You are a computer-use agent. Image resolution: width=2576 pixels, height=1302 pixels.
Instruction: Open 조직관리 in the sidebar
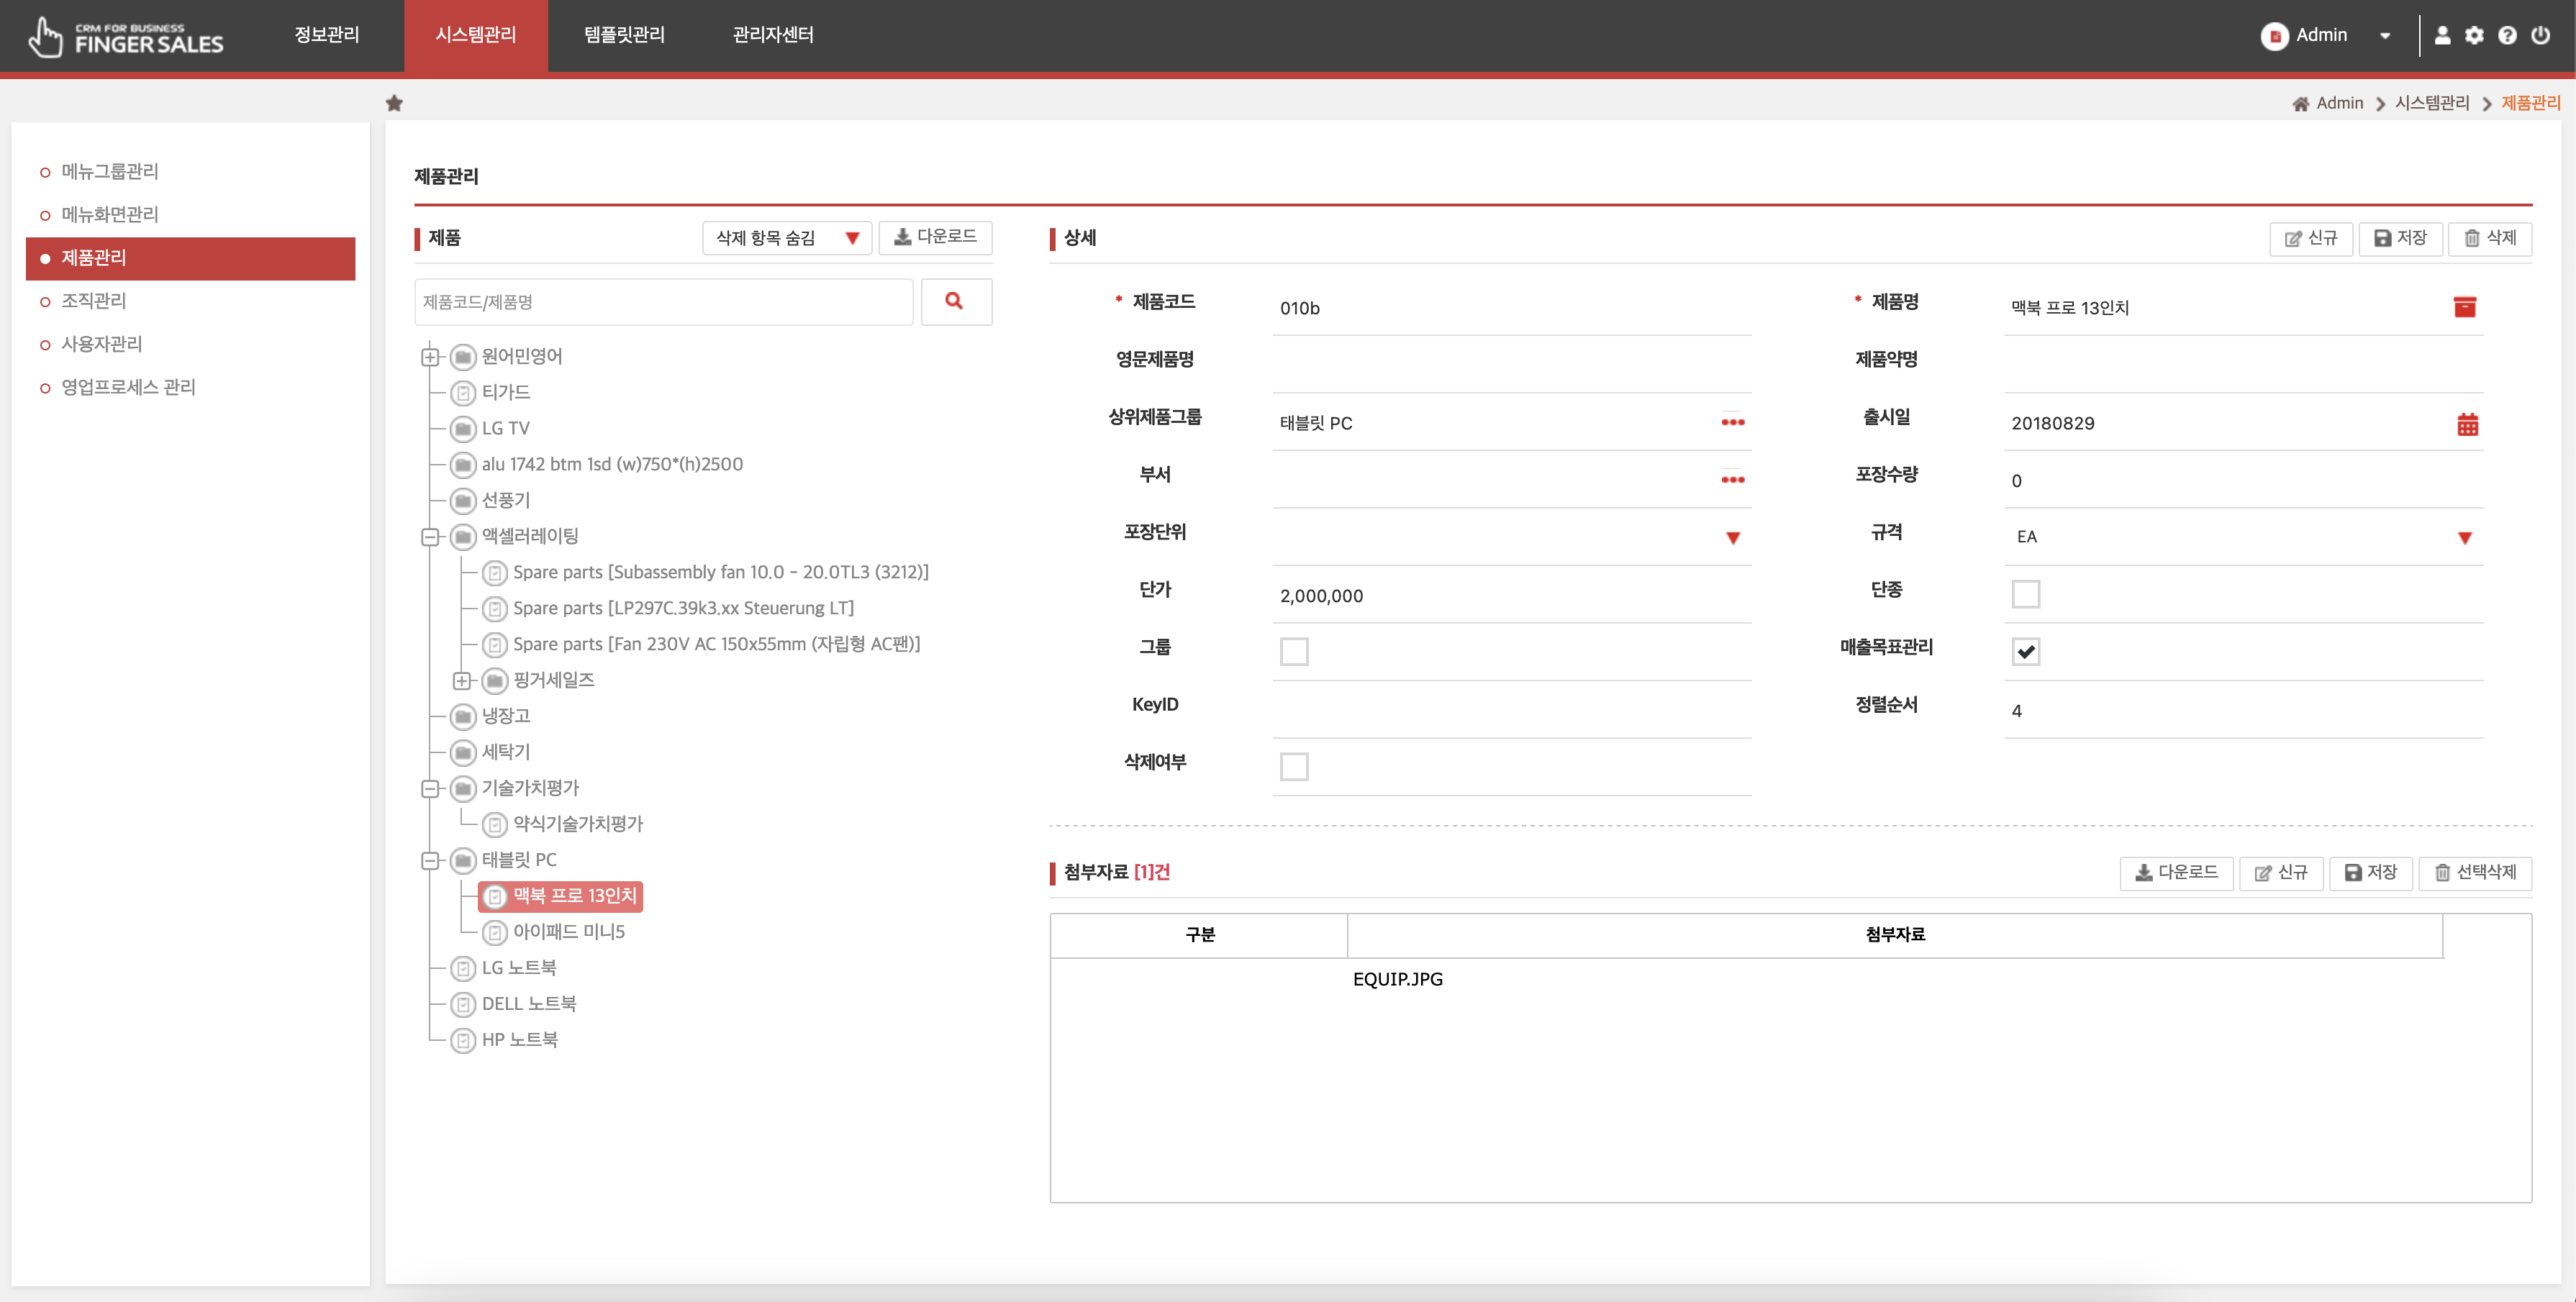pos(93,300)
